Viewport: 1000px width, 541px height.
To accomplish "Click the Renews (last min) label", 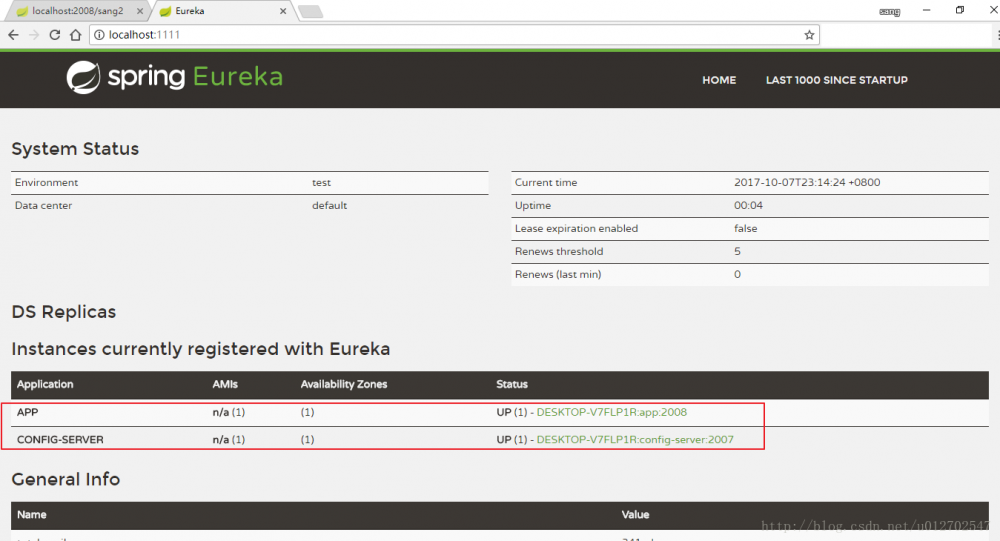I will coord(558,274).
